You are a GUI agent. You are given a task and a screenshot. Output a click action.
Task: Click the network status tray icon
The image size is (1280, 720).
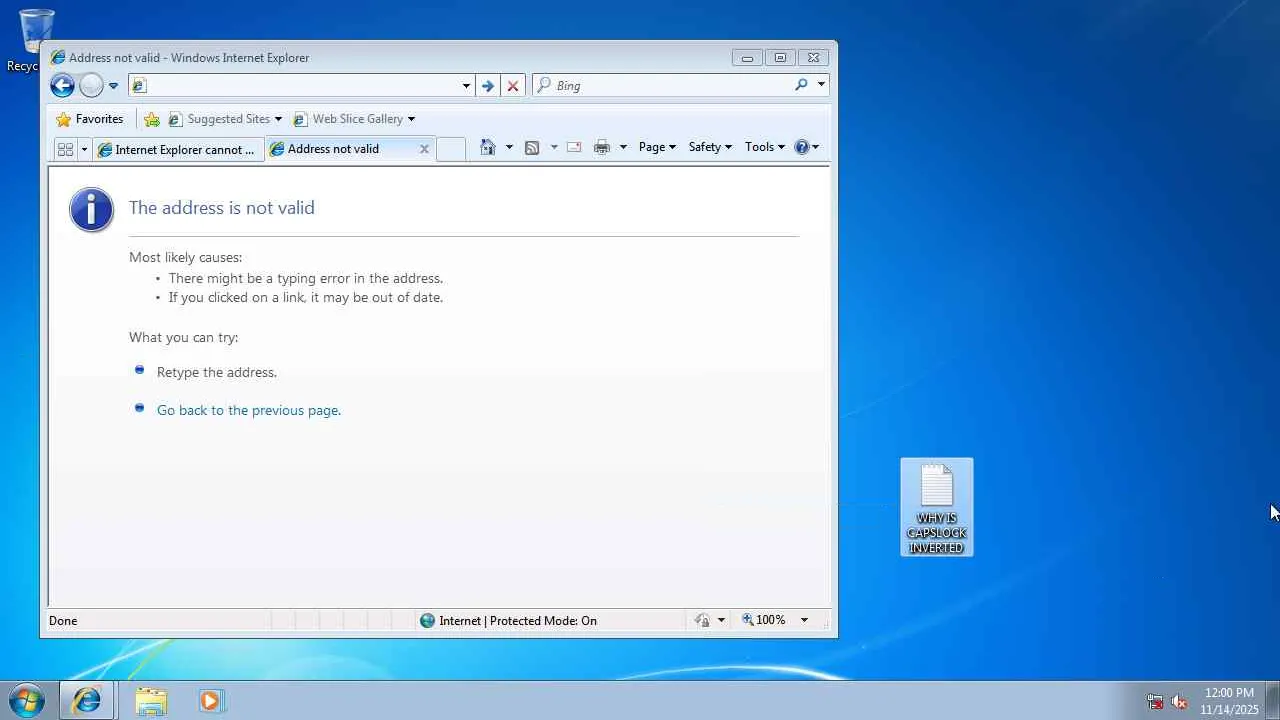1155,701
